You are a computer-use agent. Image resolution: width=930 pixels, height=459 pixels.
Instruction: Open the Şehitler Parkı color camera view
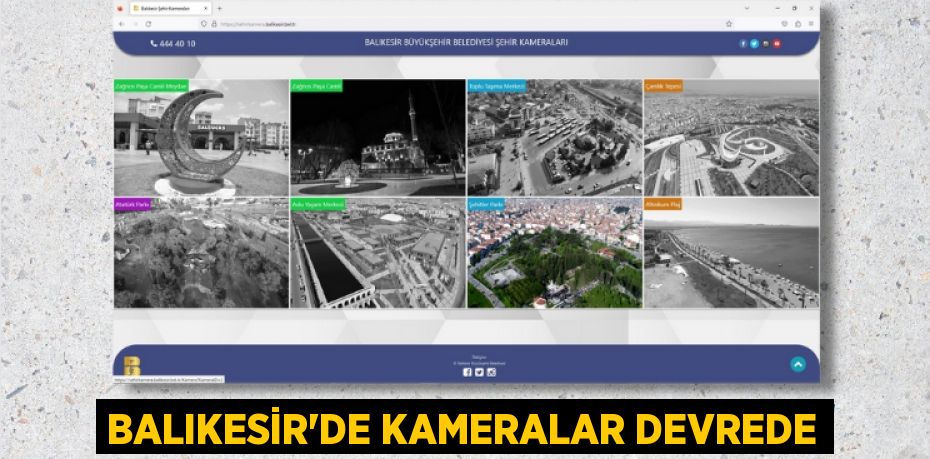(554, 254)
